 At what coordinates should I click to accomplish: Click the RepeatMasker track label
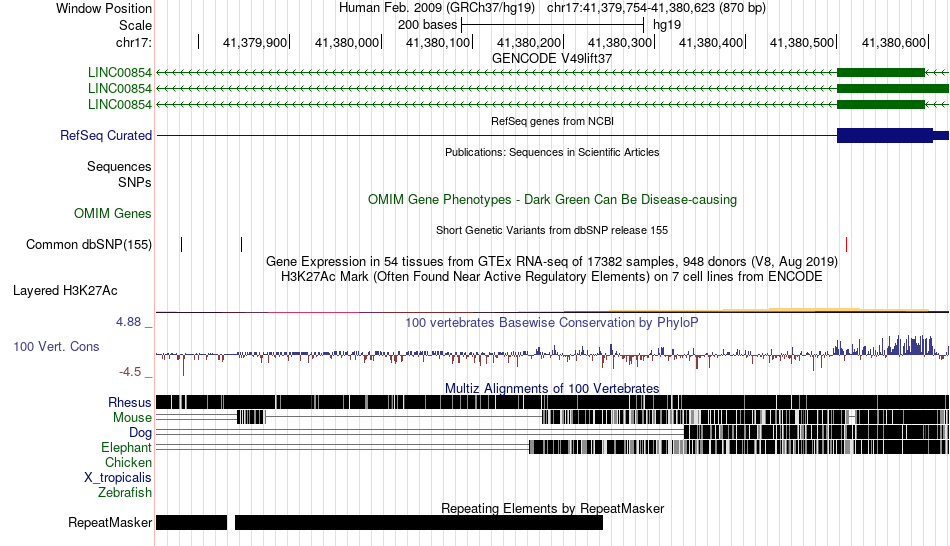(x=110, y=522)
